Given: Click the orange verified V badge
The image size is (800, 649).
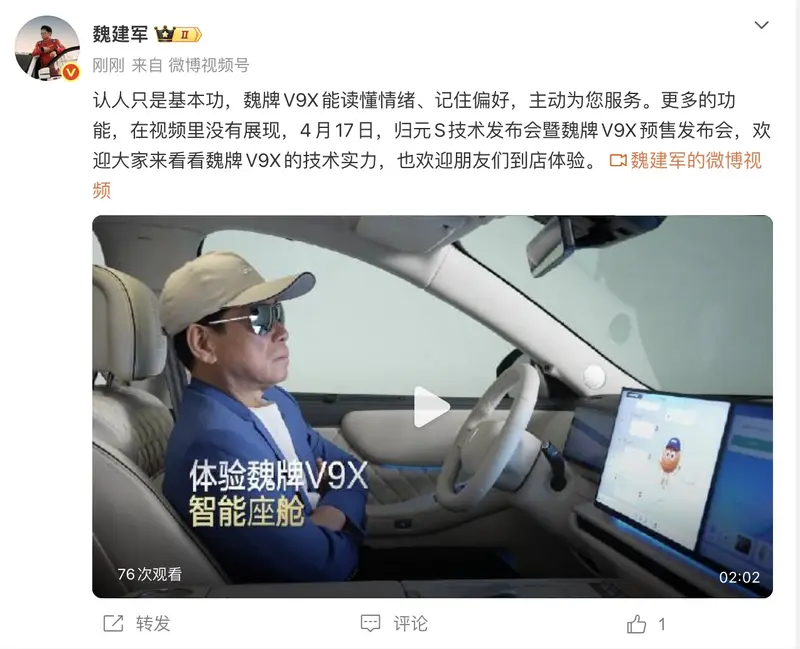Looking at the screenshot, I should tap(71, 72).
